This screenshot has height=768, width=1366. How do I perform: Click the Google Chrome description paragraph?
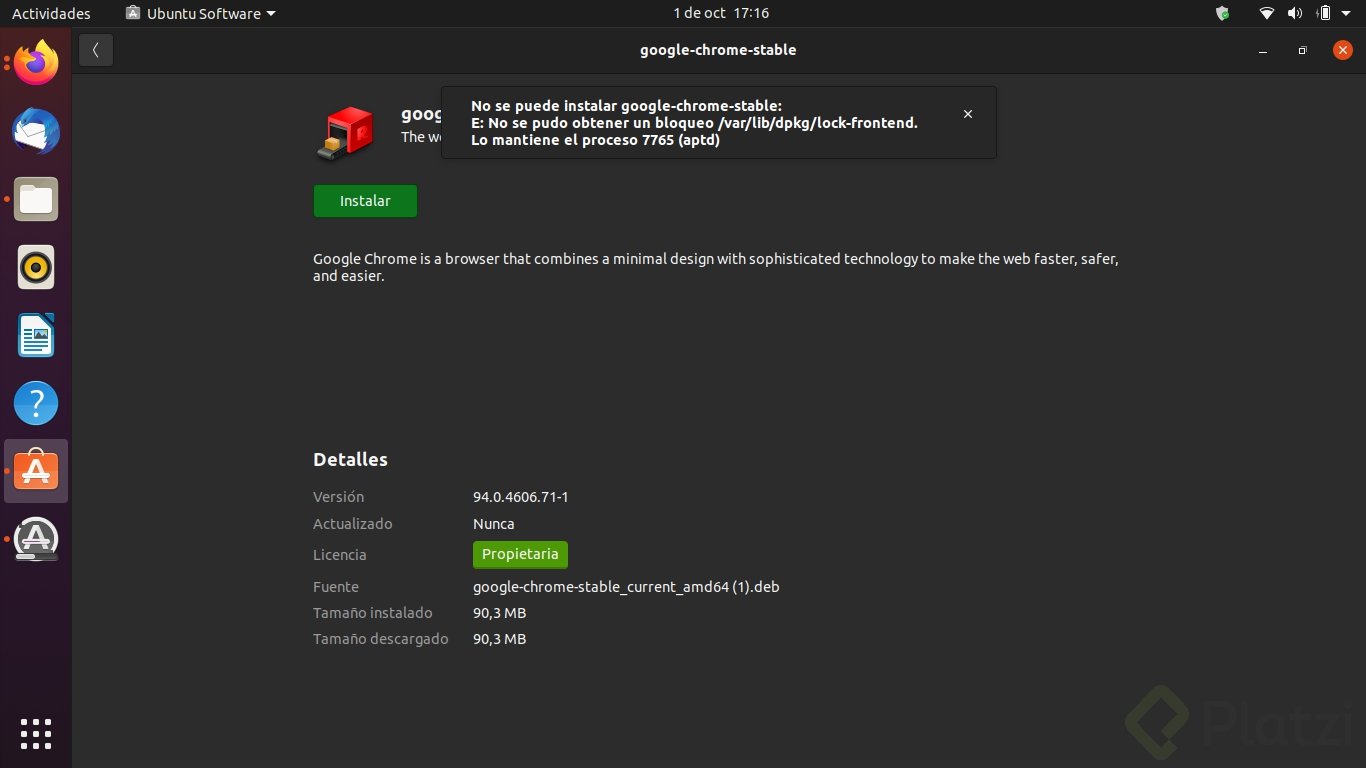point(716,267)
